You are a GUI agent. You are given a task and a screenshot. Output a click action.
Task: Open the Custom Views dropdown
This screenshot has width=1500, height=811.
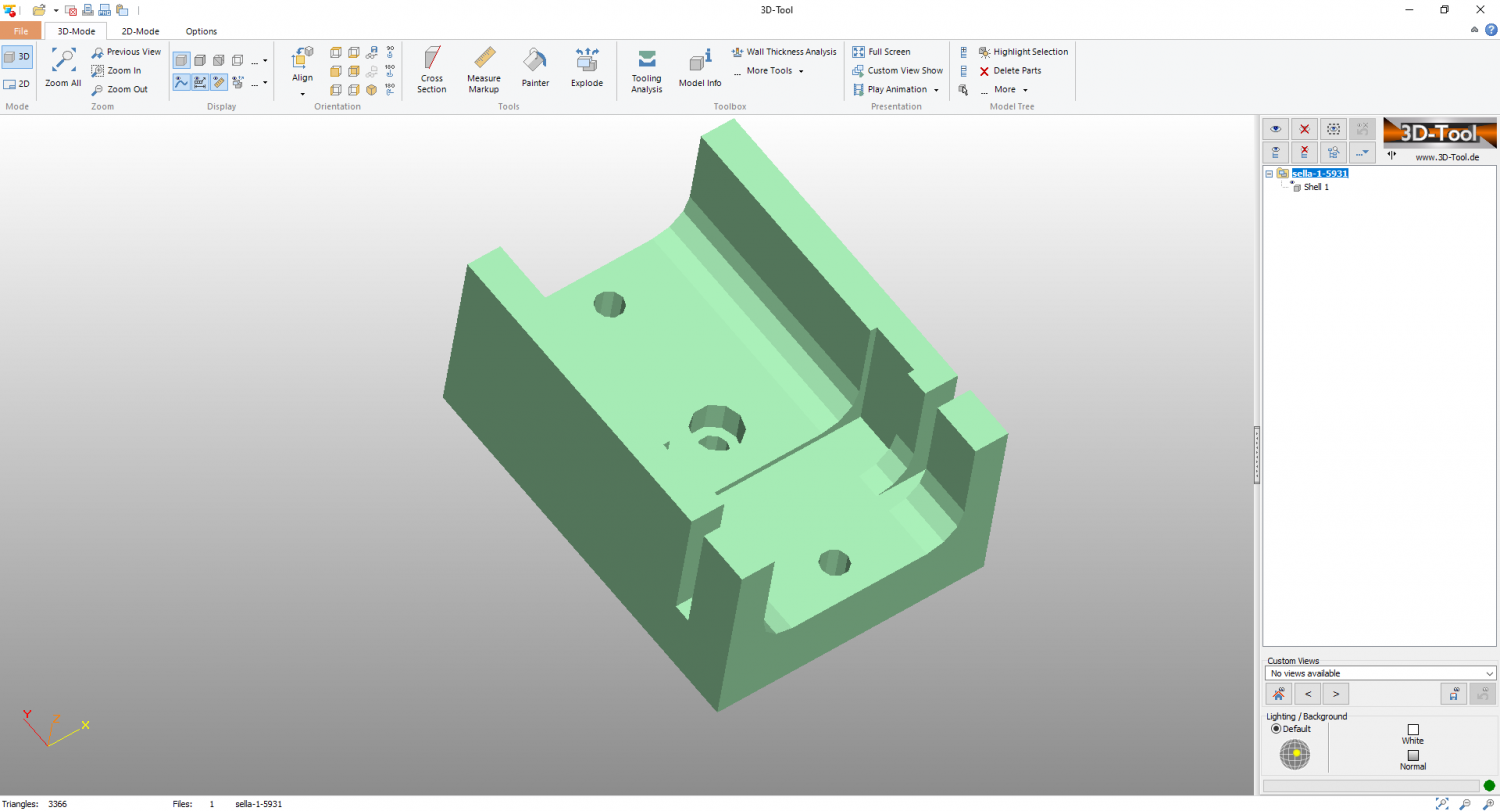coord(1380,673)
